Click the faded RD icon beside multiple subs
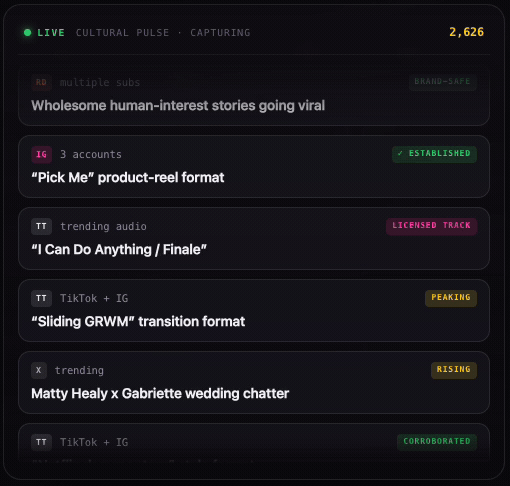The height and width of the screenshot is (486, 510). point(42,82)
